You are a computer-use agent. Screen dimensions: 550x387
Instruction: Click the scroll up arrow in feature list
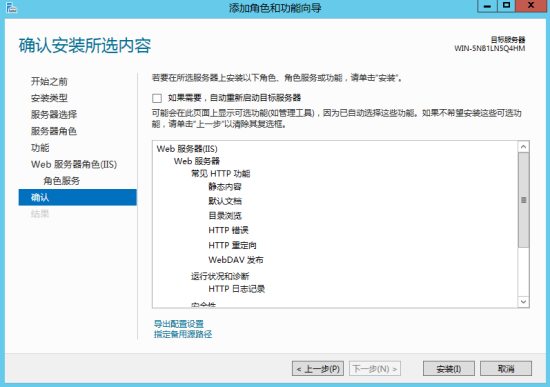pyautogui.click(x=523, y=147)
